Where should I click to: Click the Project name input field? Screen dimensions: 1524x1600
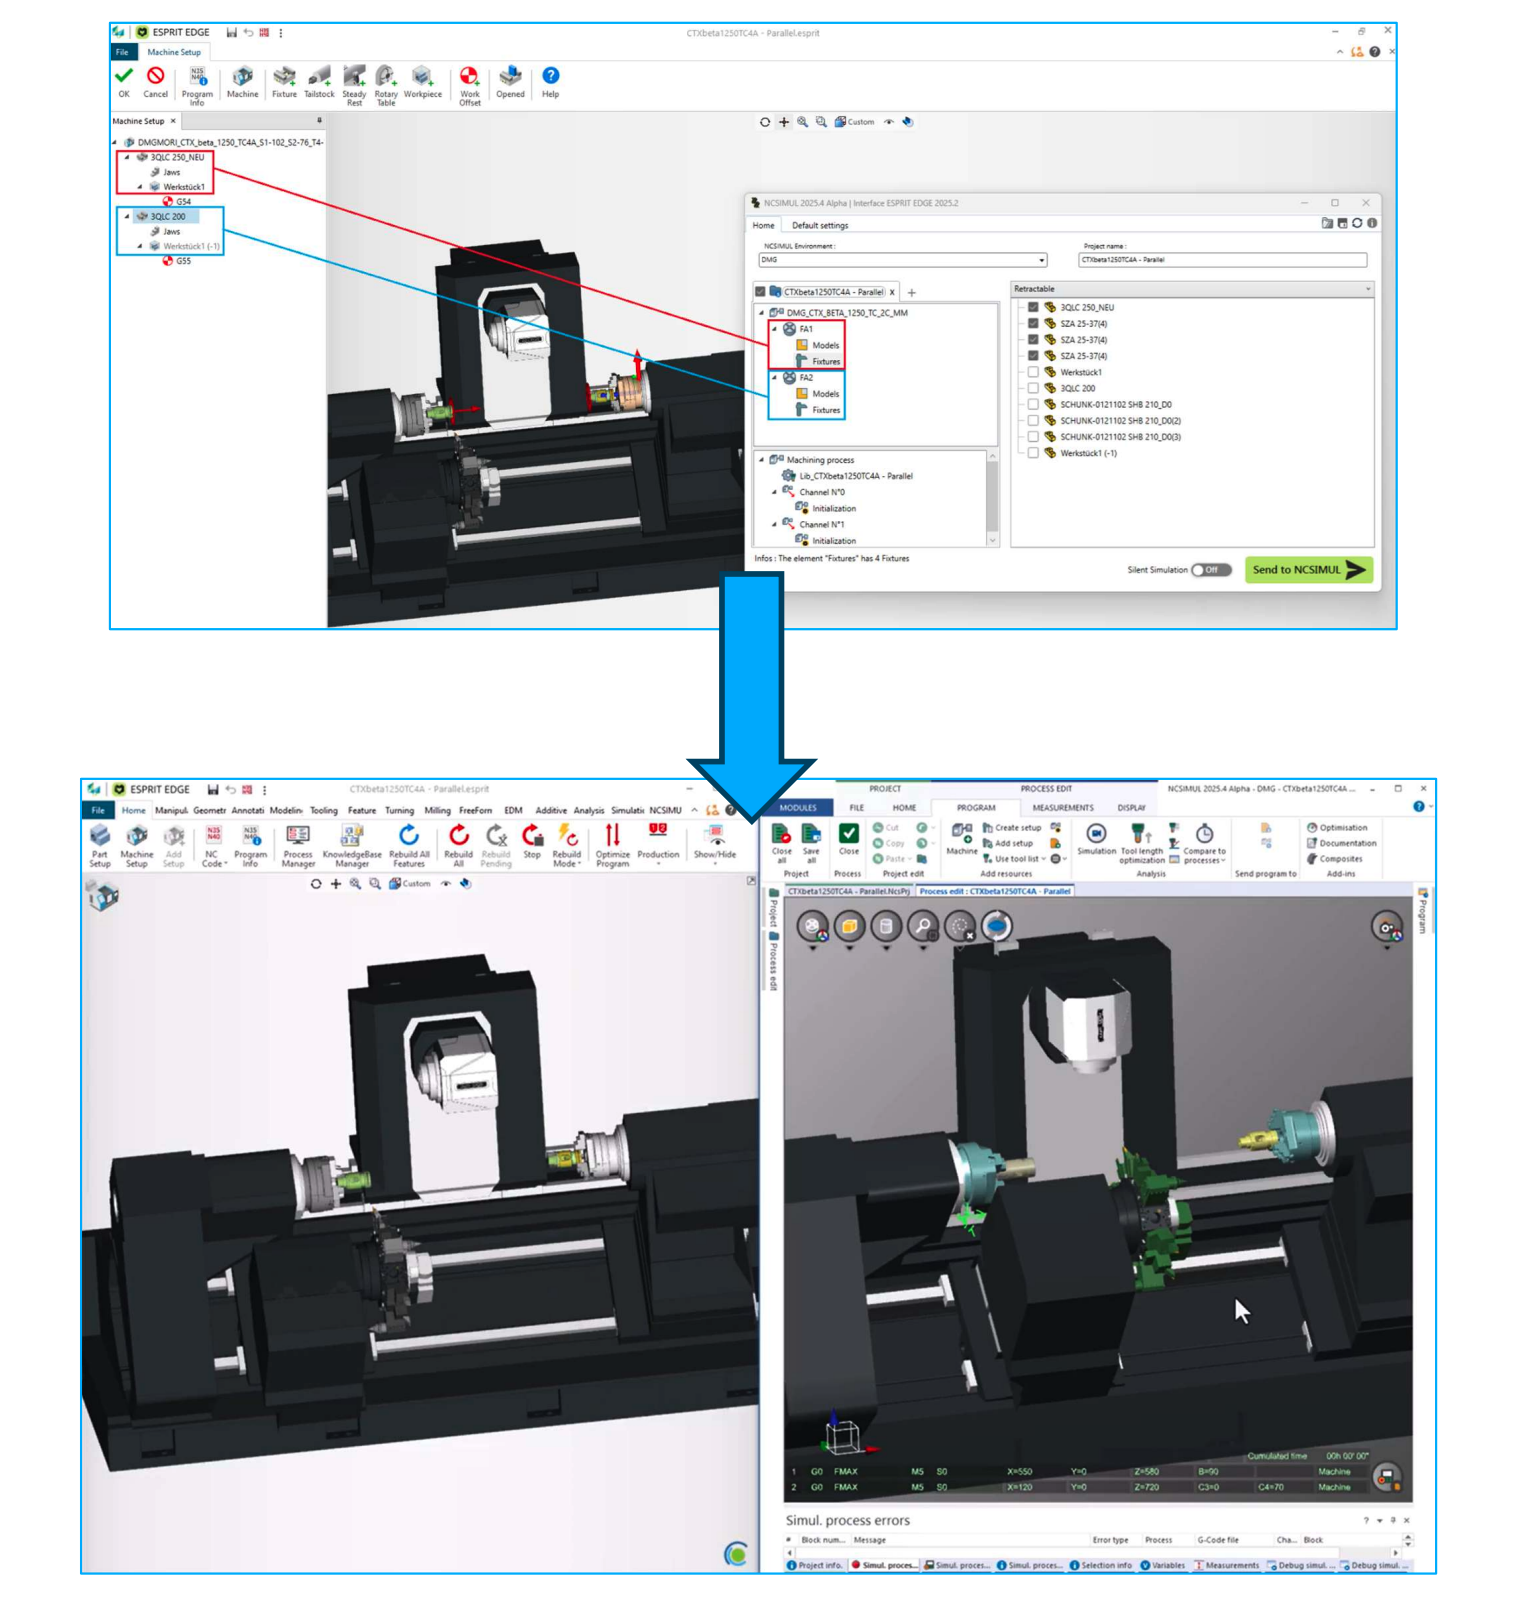tap(1221, 260)
